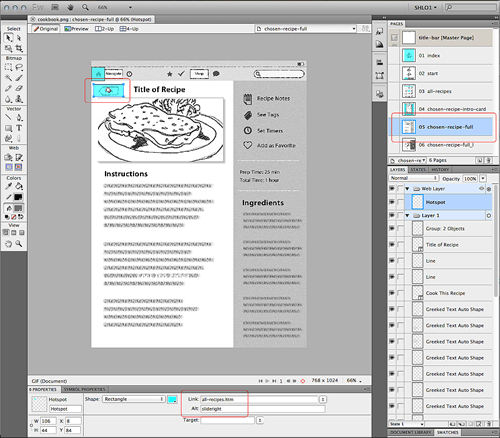Image resolution: width=500 pixels, height=438 pixels.
Task: Select the Pen tool
Action: (x=19, y=118)
